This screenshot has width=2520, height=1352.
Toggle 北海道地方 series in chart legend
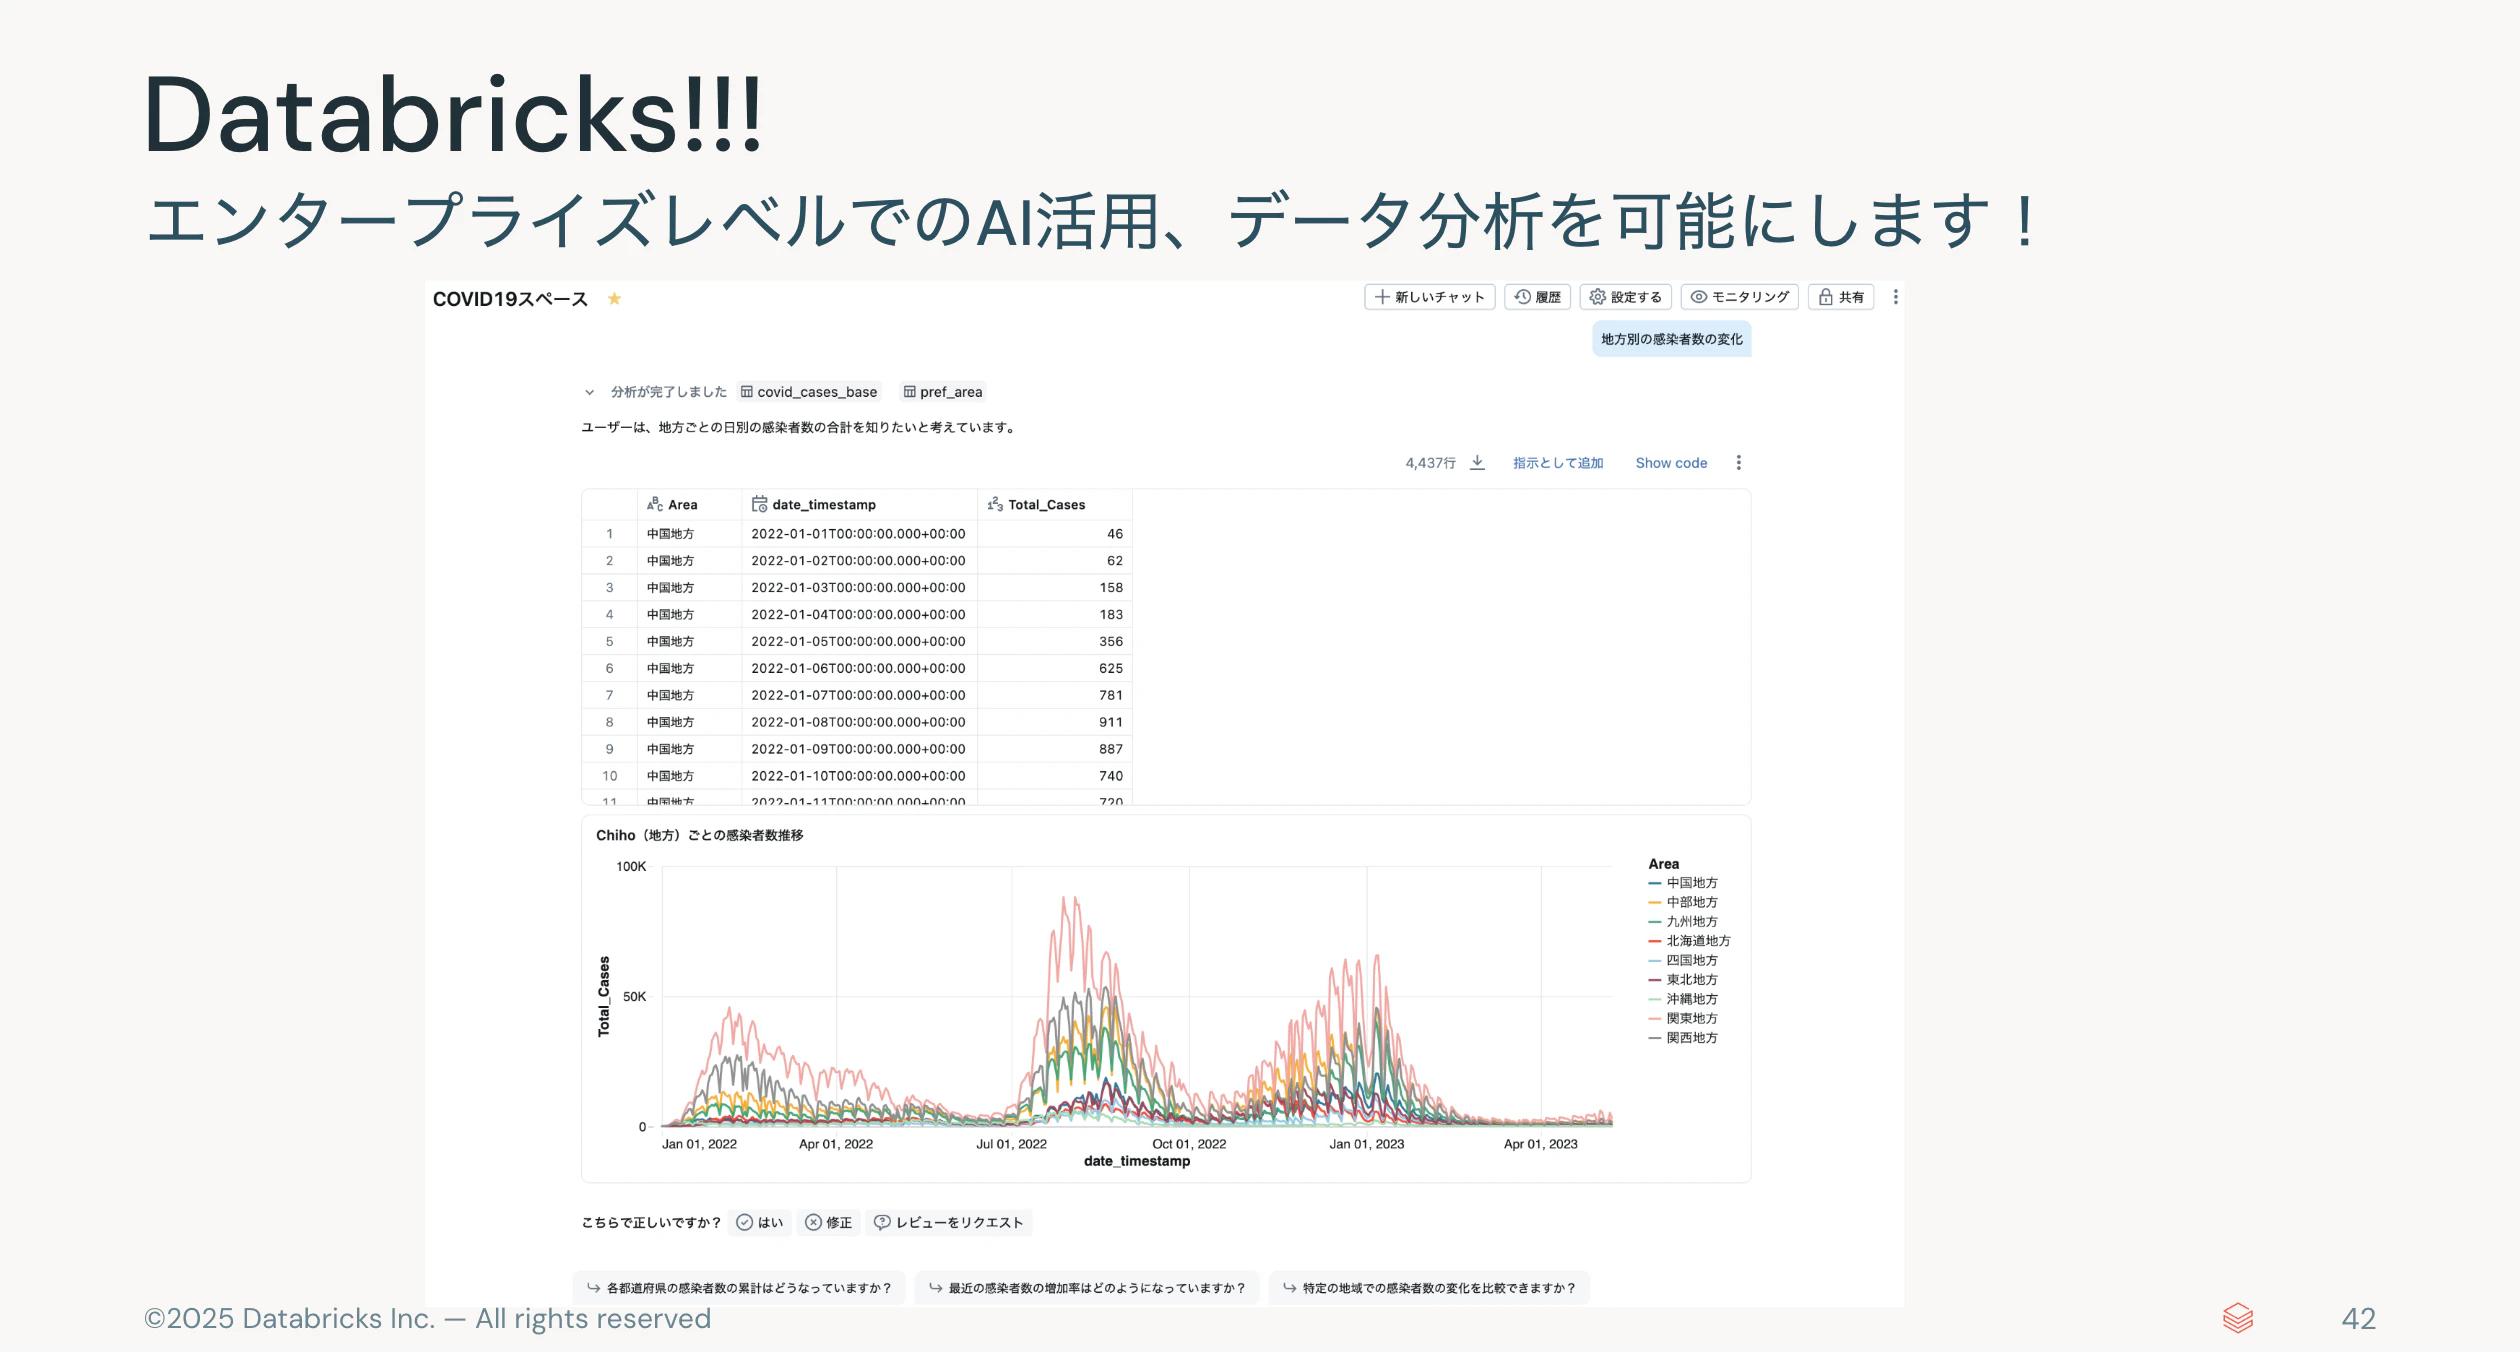tap(1689, 941)
